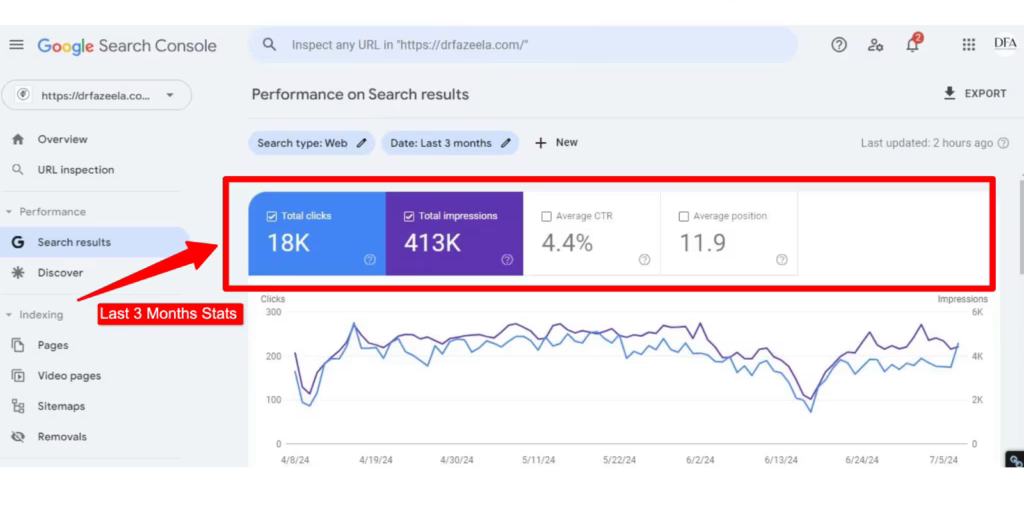Click the Sitemaps icon
The height and width of the screenshot is (509, 1024).
[x=18, y=406]
